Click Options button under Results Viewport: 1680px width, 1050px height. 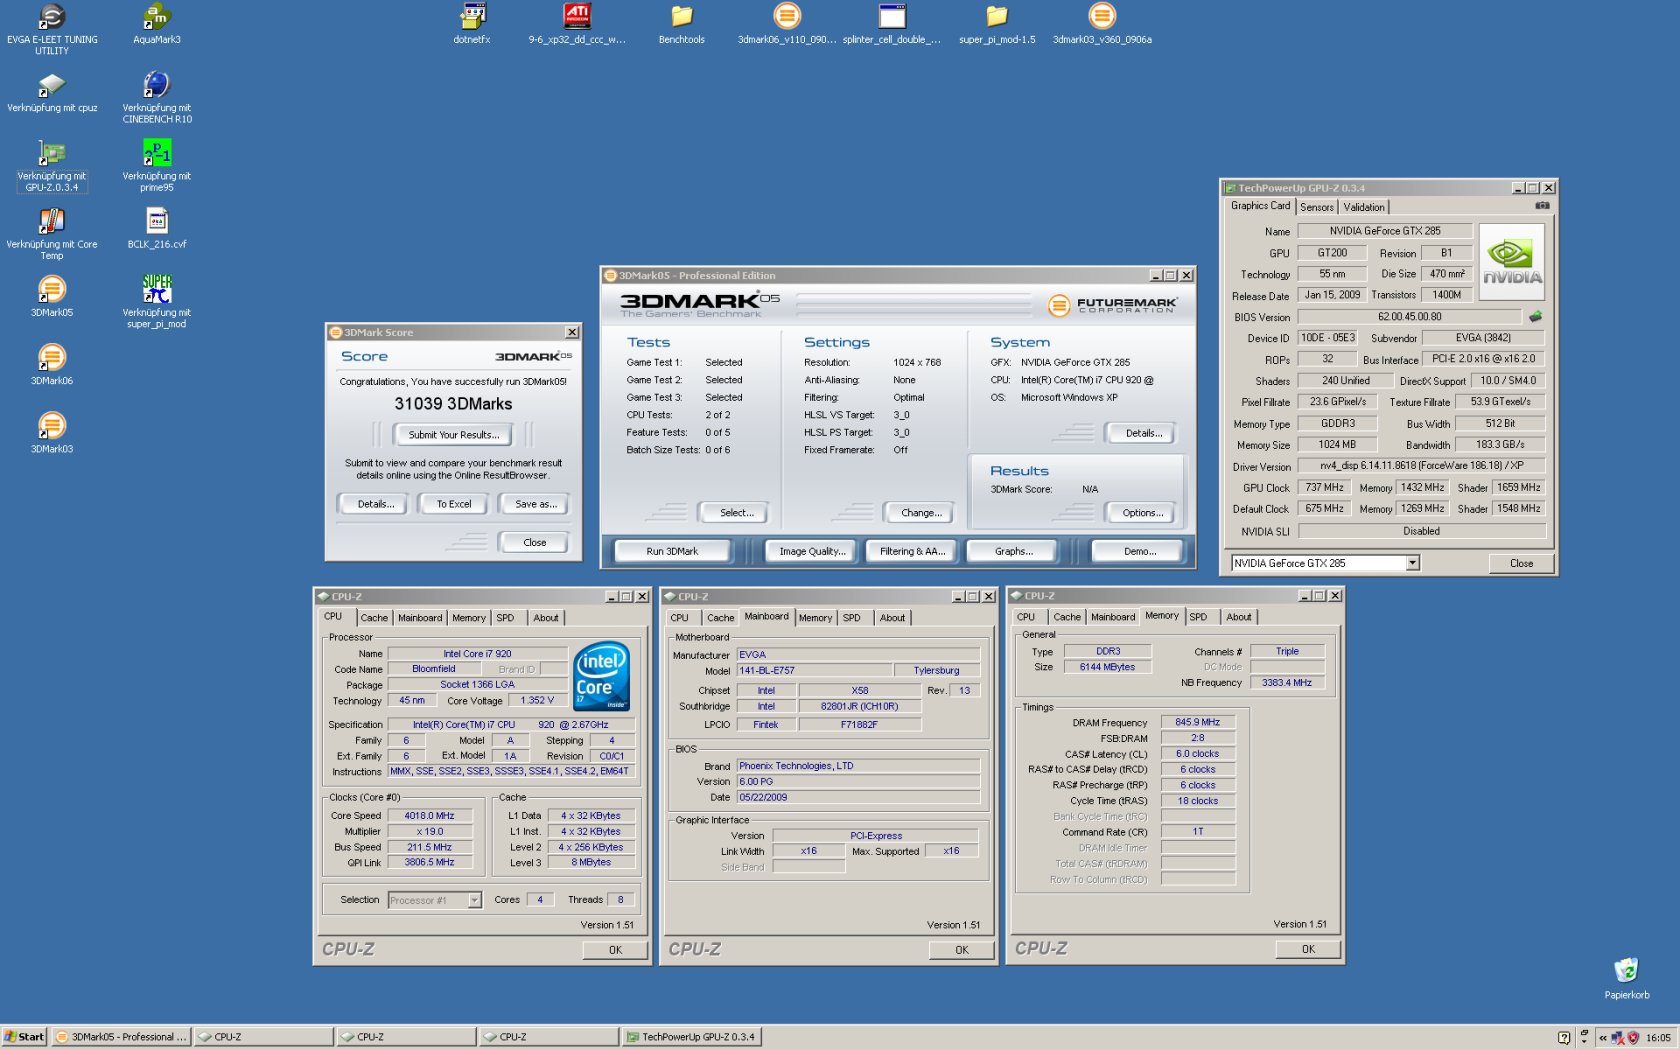pyautogui.click(x=1143, y=513)
